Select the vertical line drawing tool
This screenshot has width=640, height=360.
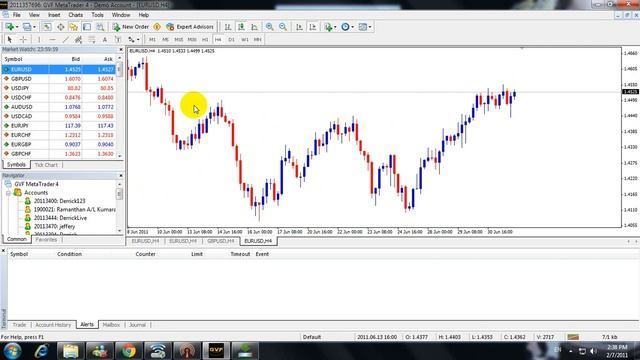tap(39, 40)
